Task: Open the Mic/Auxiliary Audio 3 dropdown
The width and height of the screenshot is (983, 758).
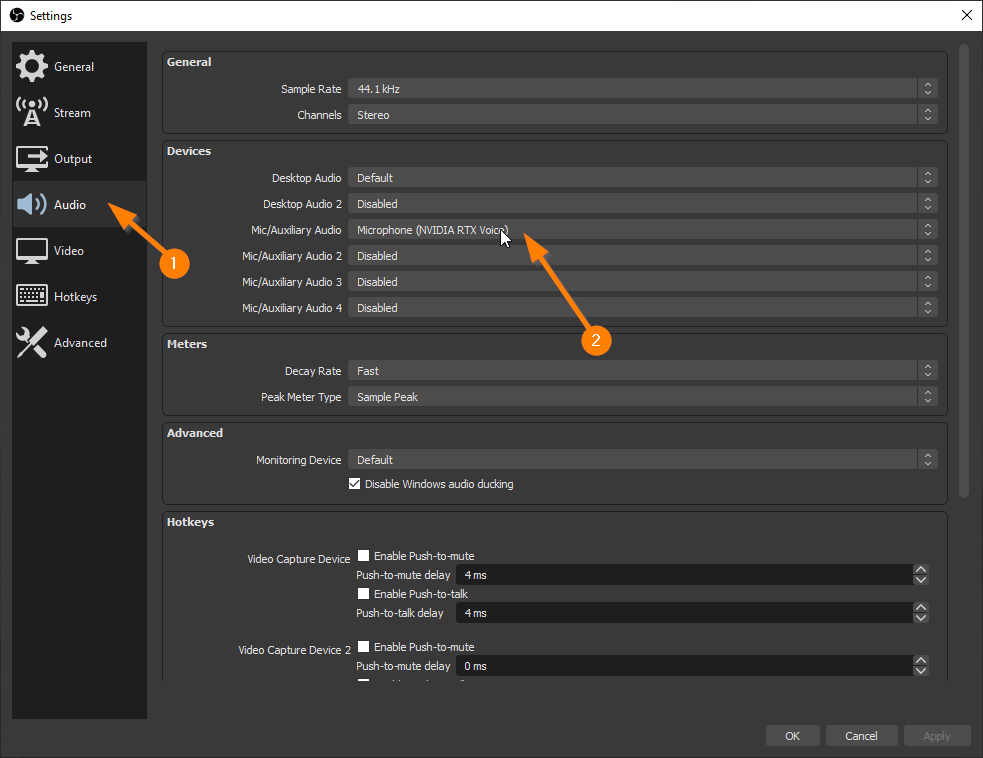Action: click(x=643, y=282)
